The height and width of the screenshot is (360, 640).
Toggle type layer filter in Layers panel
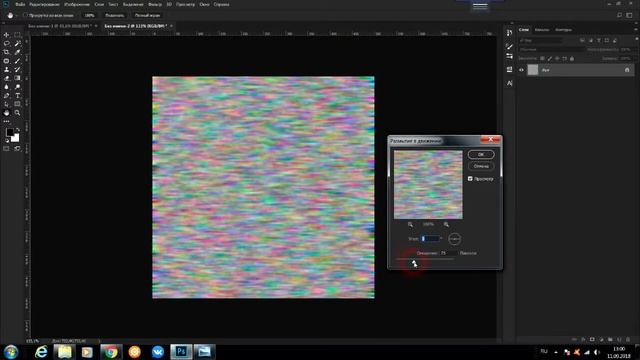point(599,40)
